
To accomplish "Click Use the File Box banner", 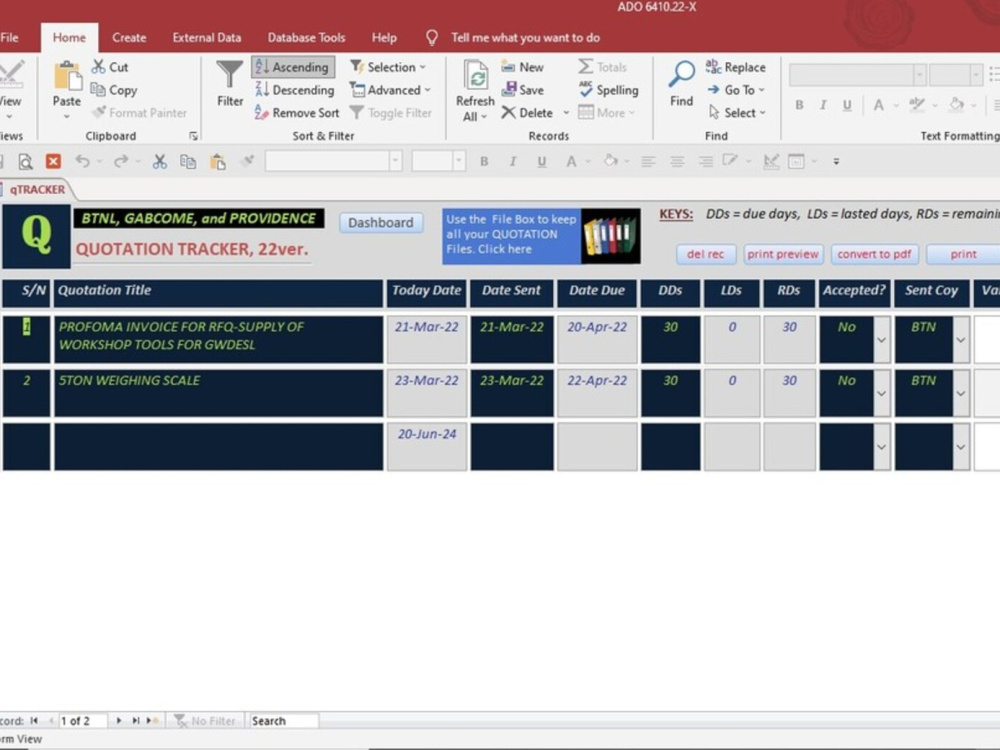I will 511,235.
